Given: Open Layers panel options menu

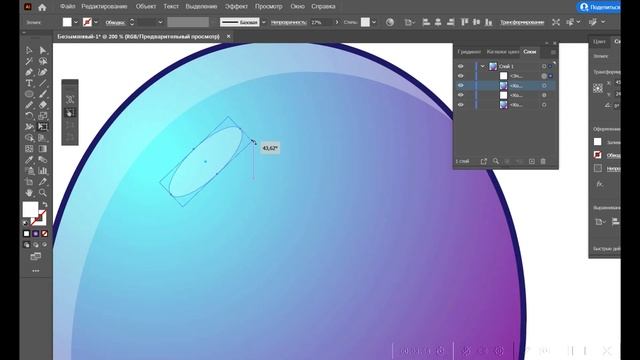Looking at the screenshot, I should click(x=553, y=52).
